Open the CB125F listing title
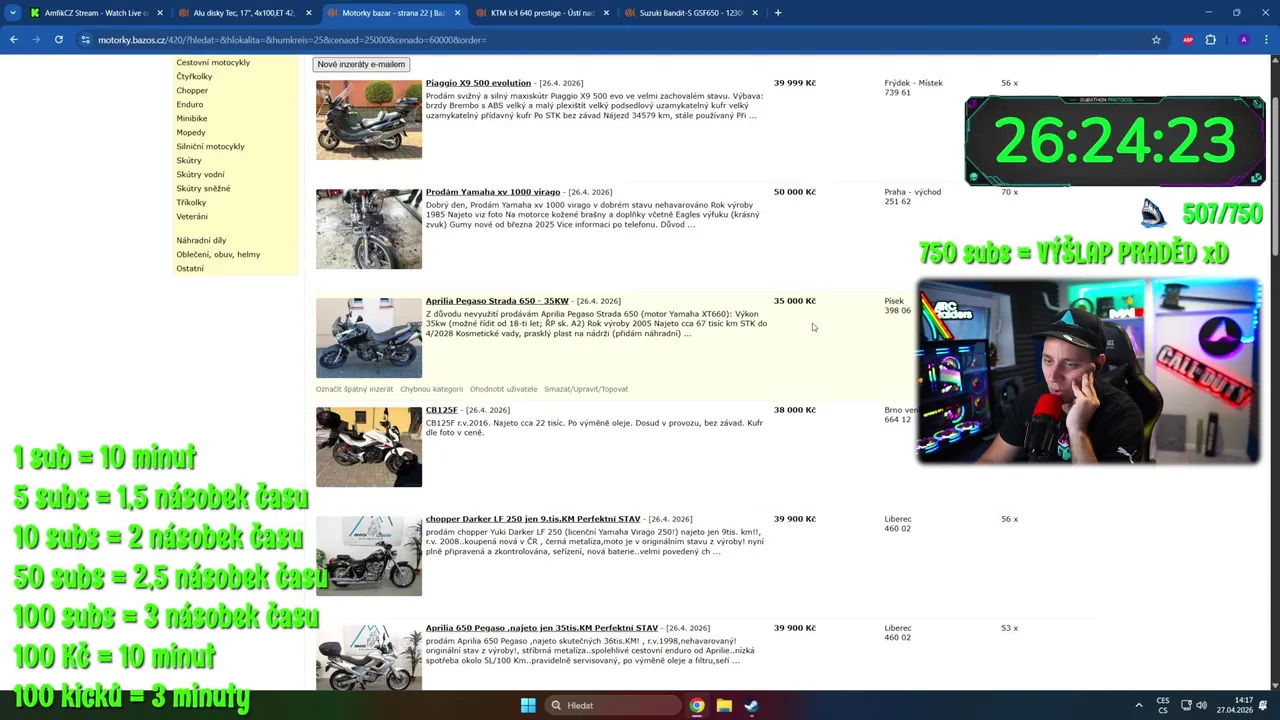Image resolution: width=1280 pixels, height=720 pixels. click(441, 410)
